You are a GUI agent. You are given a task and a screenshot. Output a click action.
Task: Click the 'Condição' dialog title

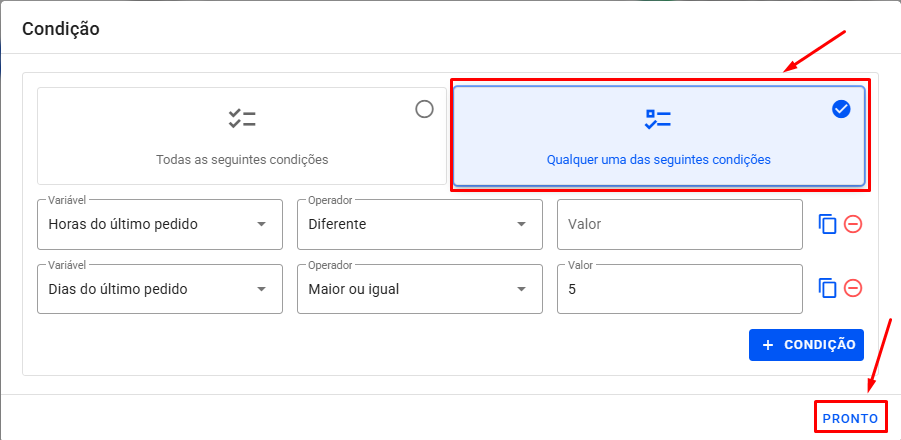click(60, 28)
